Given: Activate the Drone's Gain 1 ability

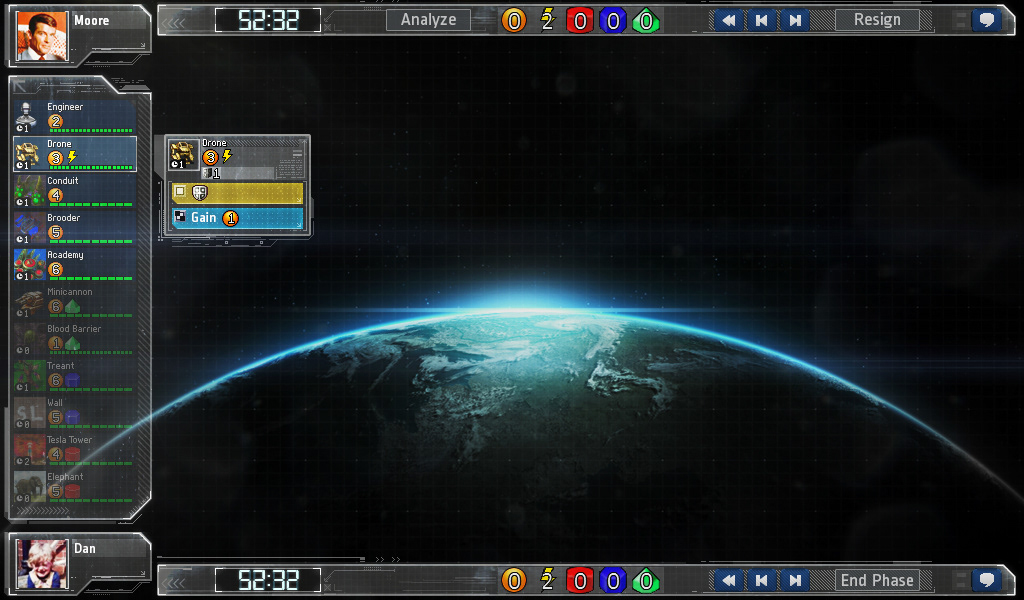Looking at the screenshot, I should point(238,218).
